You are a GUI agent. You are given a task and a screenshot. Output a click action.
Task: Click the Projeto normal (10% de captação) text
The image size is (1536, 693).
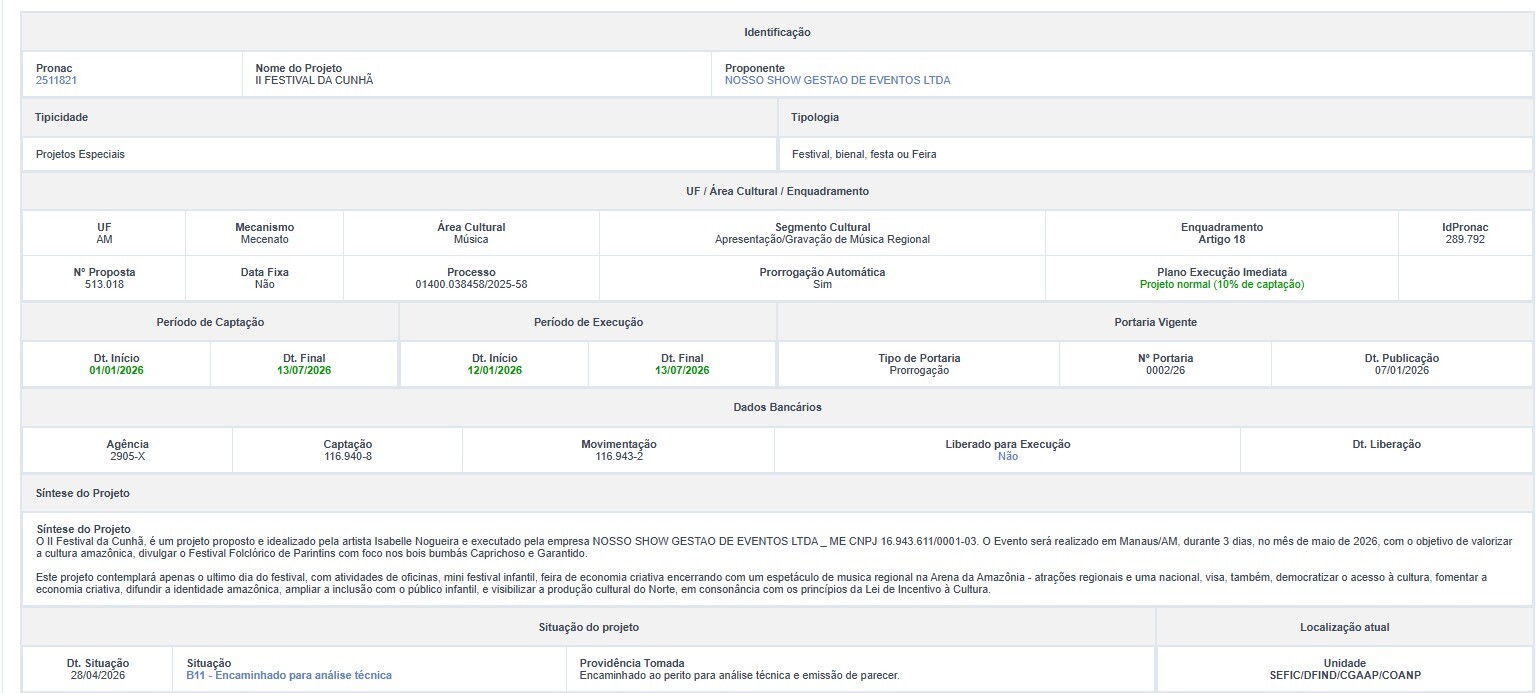coord(1221,284)
